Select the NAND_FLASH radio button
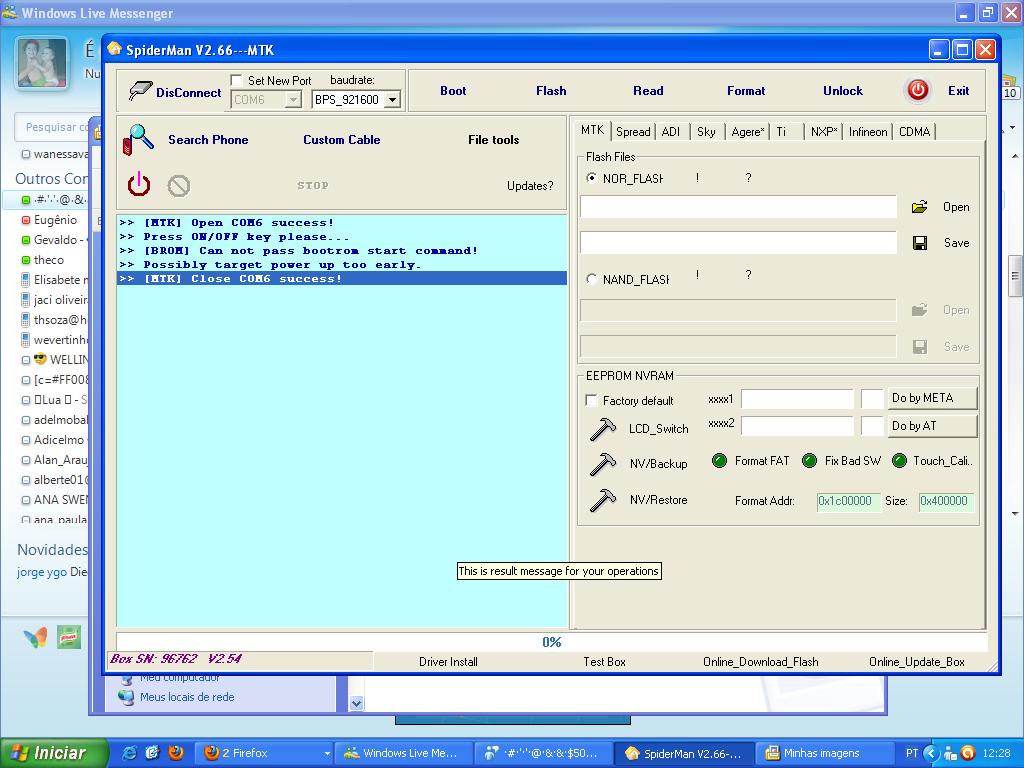This screenshot has width=1024, height=768. coord(592,279)
